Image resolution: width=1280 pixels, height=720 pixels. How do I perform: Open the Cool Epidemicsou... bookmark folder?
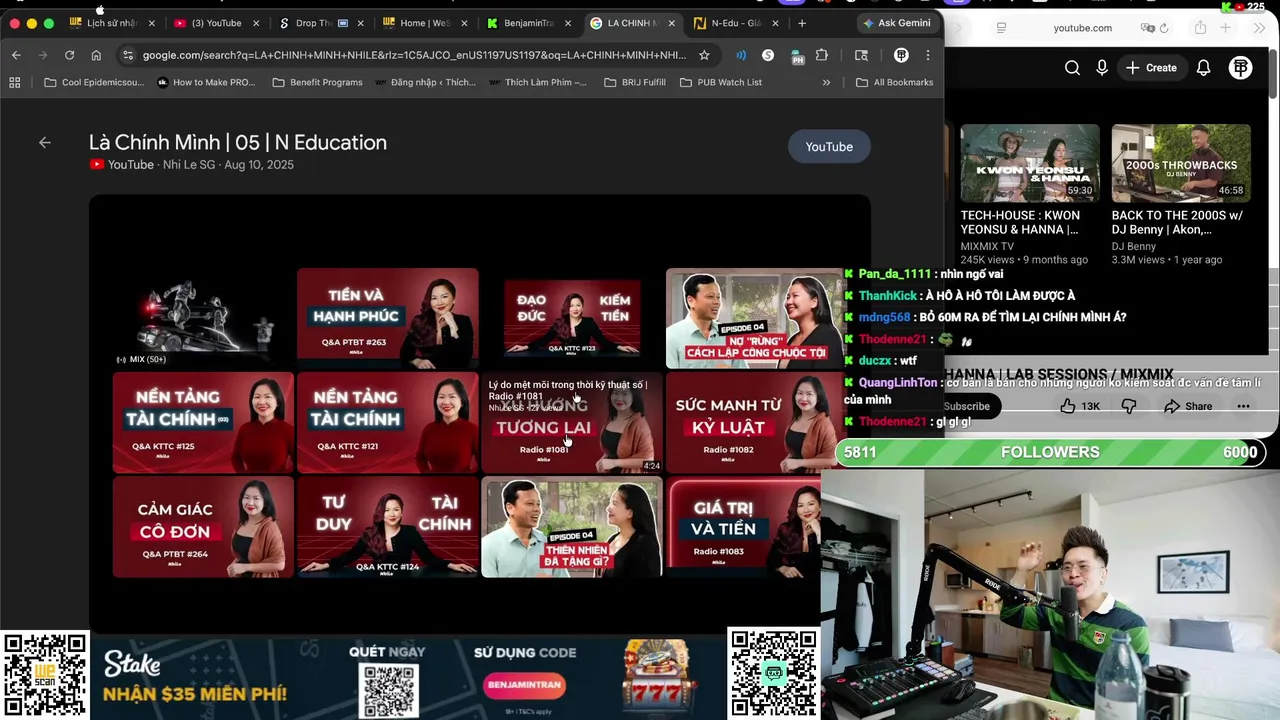pos(94,82)
